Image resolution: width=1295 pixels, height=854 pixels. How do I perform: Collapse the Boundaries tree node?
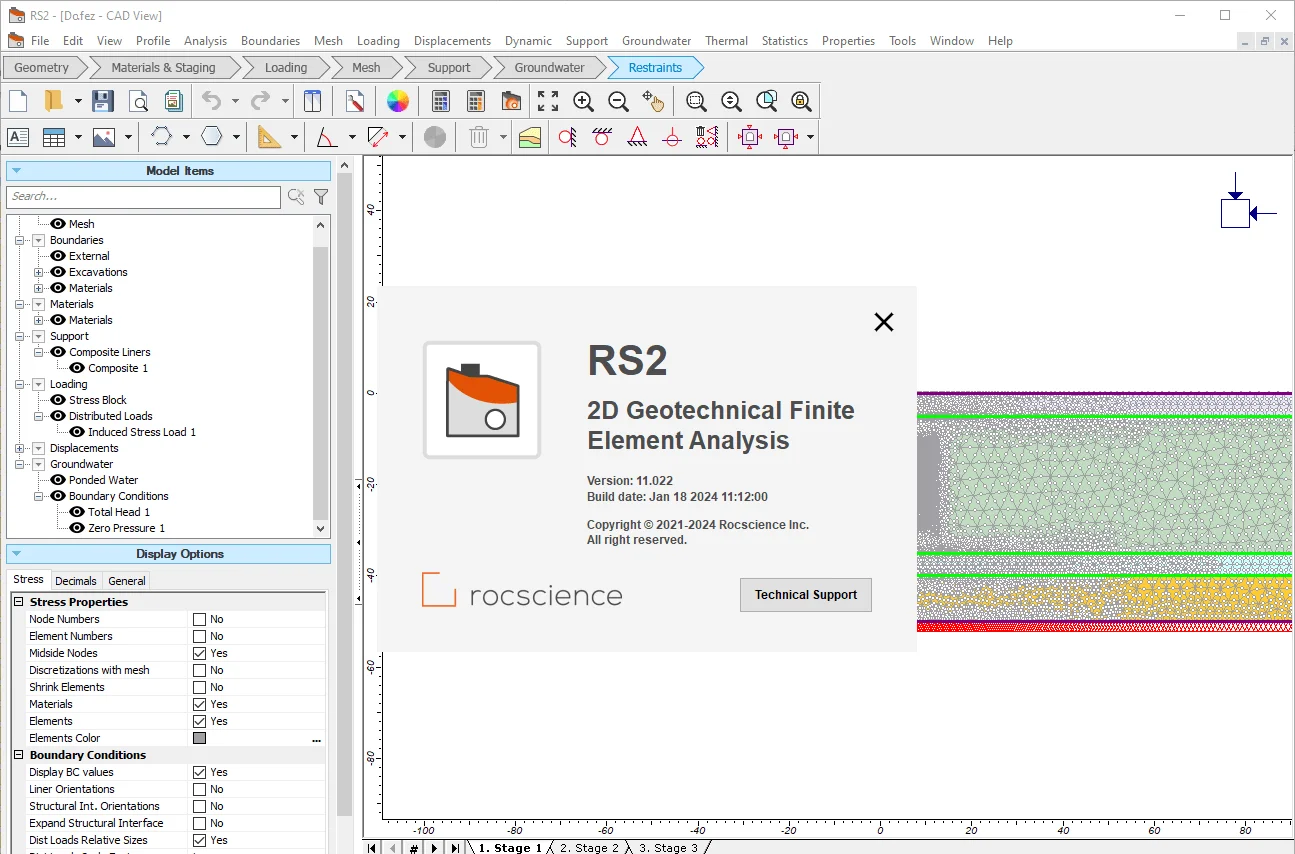pos(19,240)
